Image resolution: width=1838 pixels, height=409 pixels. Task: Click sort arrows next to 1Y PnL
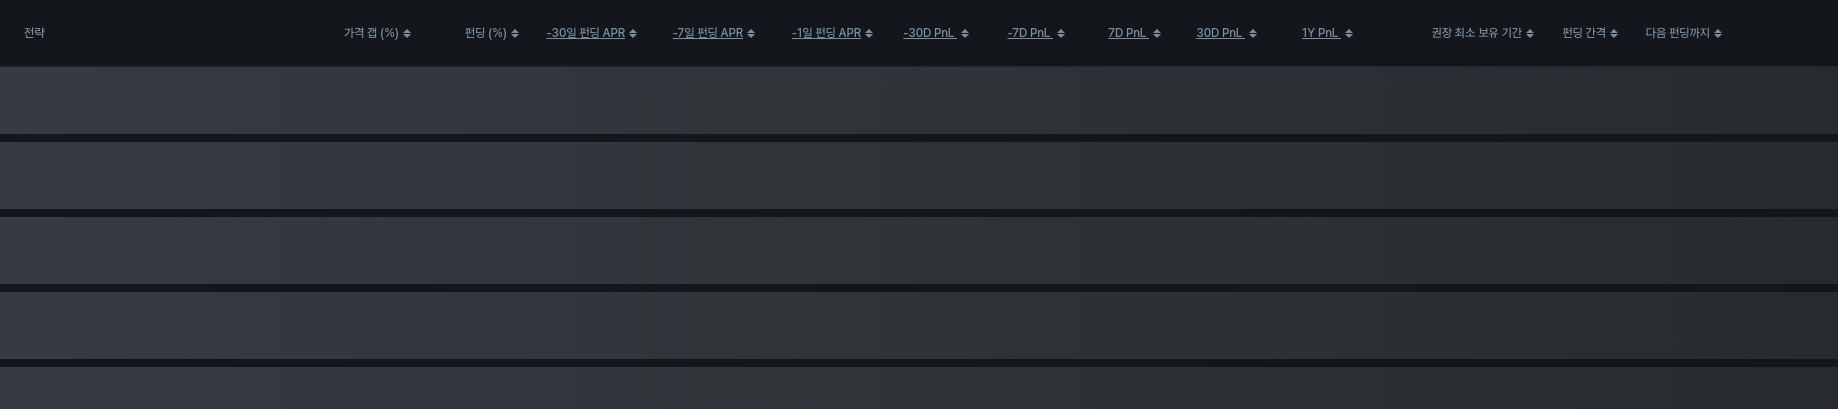1349,34
